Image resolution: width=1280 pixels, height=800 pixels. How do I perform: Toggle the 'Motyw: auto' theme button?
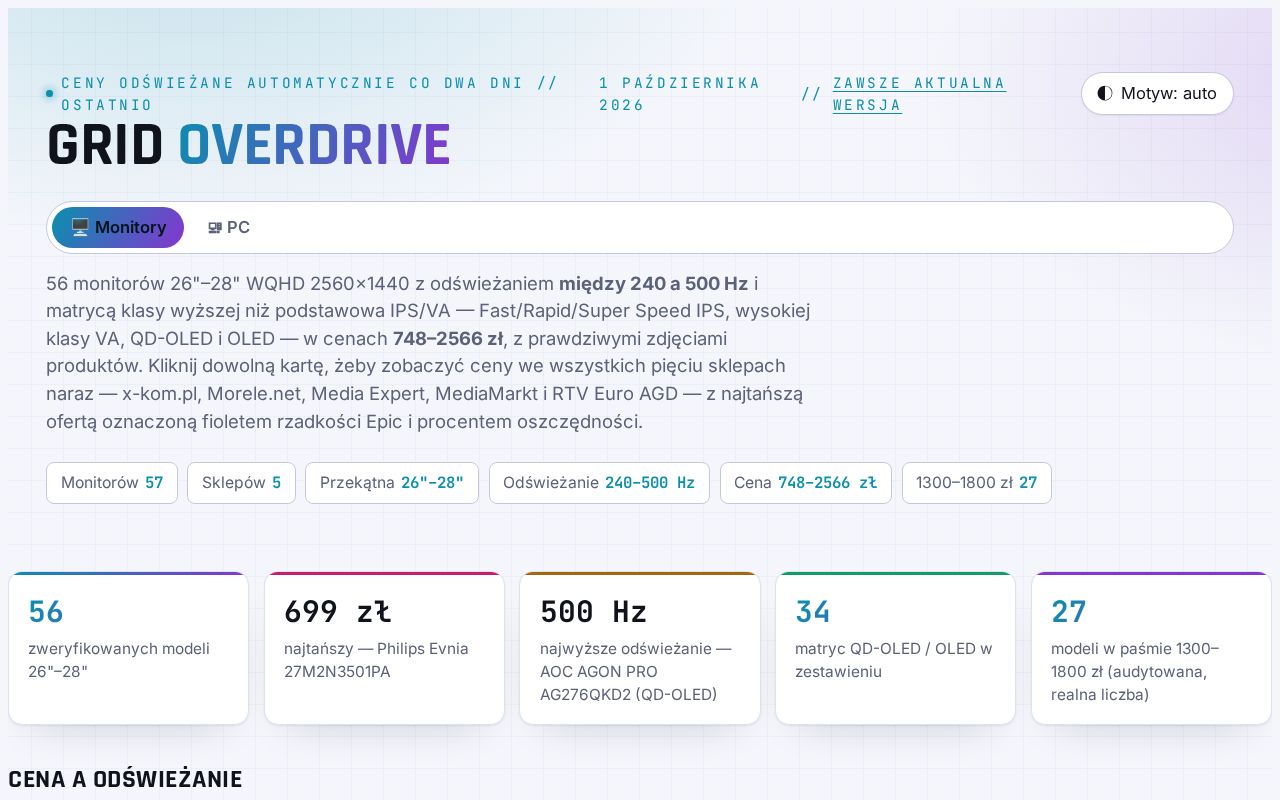tap(1157, 94)
